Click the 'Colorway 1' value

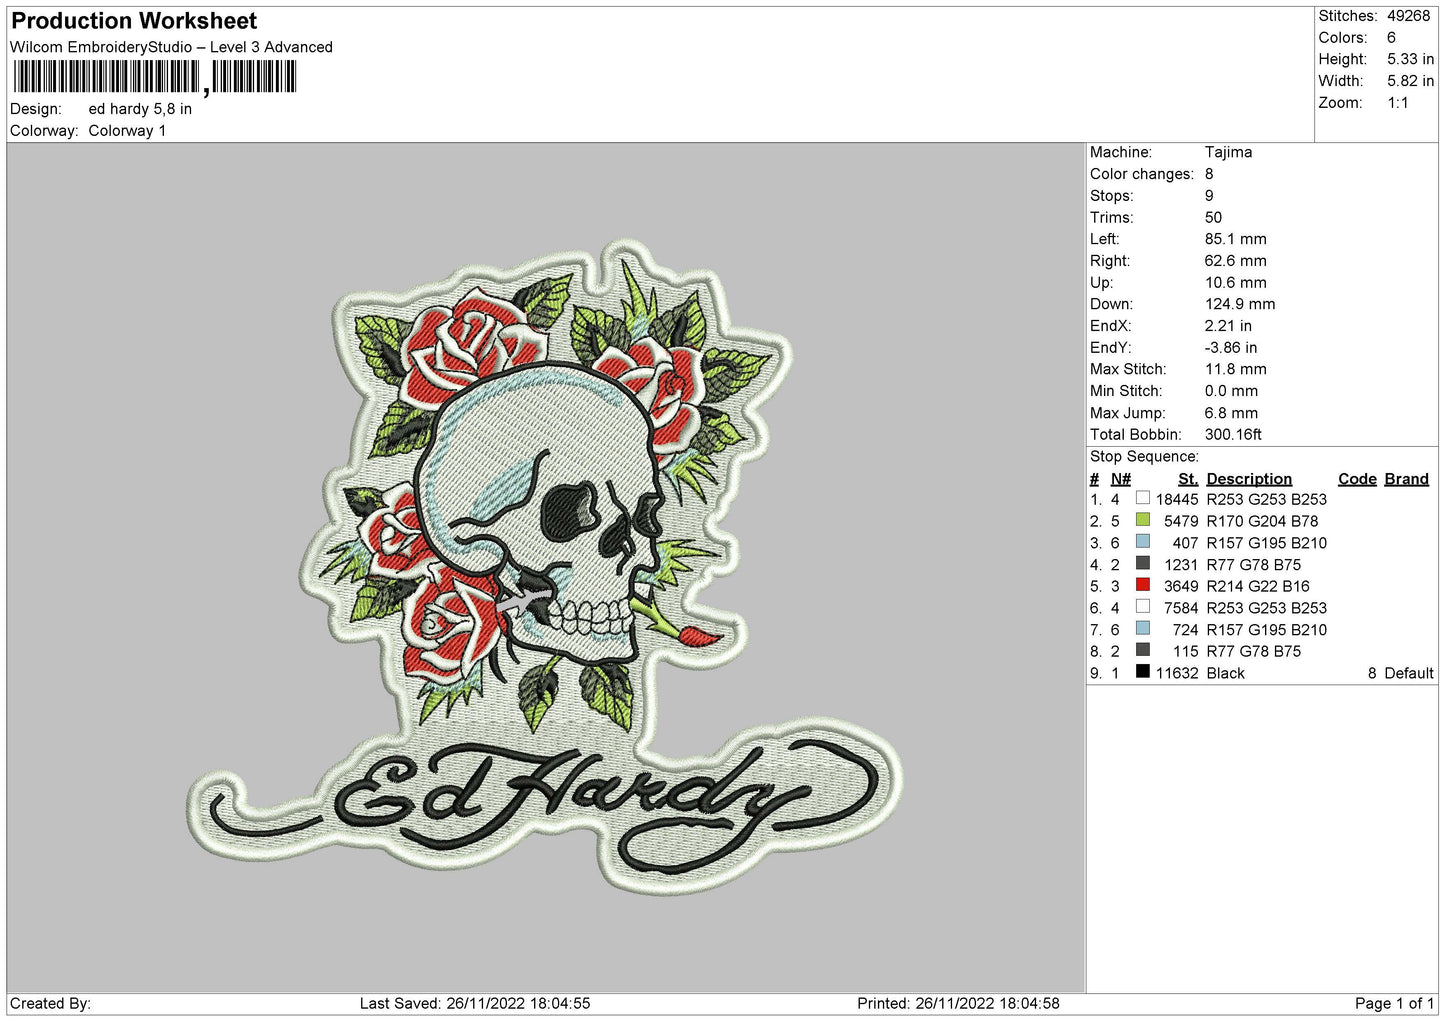127,131
